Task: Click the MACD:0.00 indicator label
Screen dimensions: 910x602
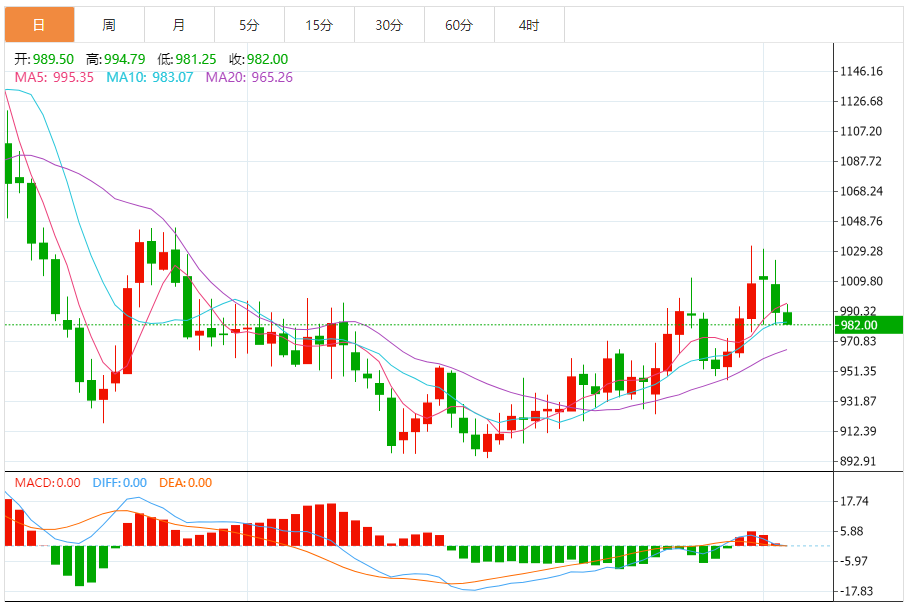Action: coord(48,483)
